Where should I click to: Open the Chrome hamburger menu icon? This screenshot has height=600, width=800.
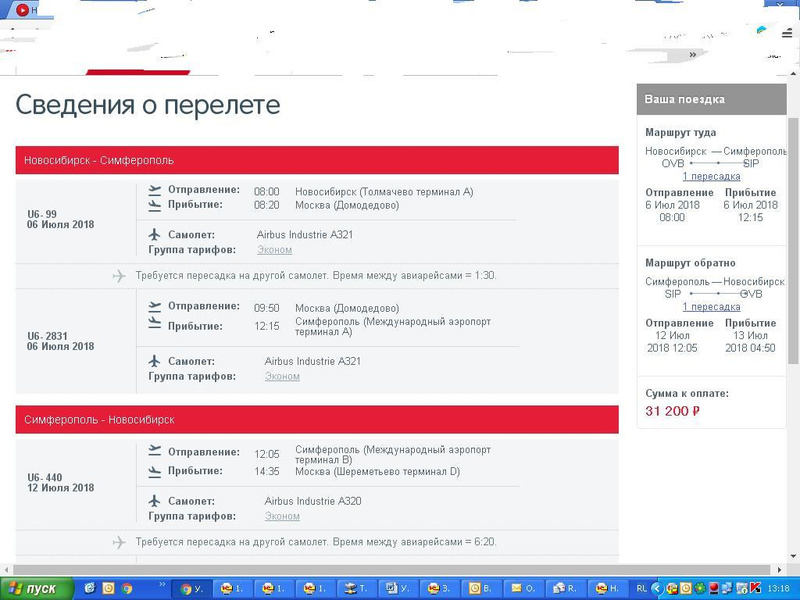click(787, 33)
